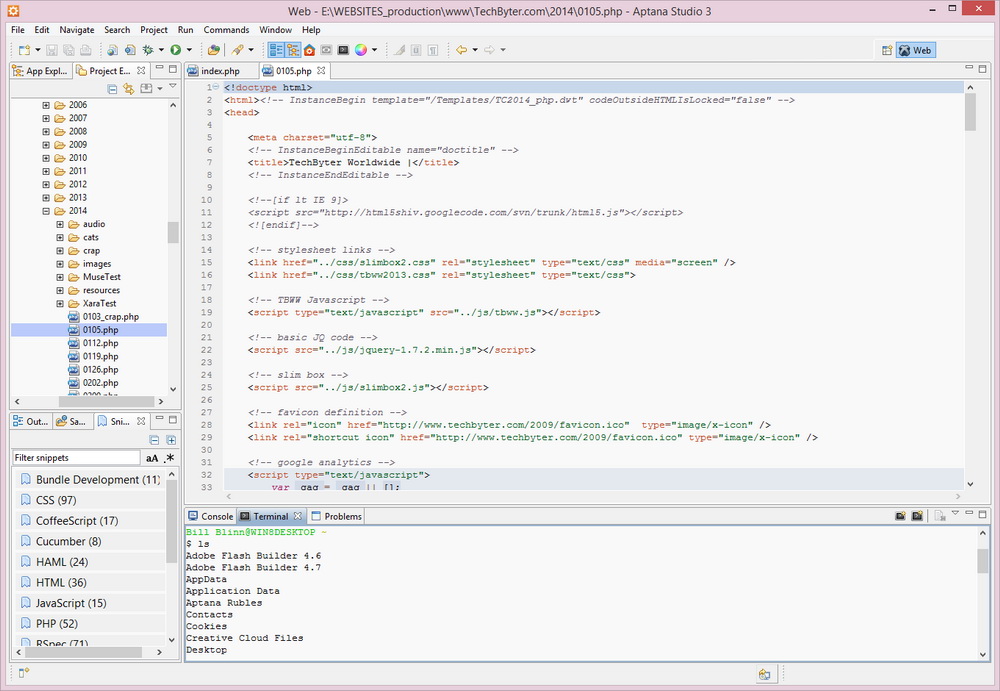Click the terminal prompt line '$ ls'
1000x691 pixels.
point(198,544)
